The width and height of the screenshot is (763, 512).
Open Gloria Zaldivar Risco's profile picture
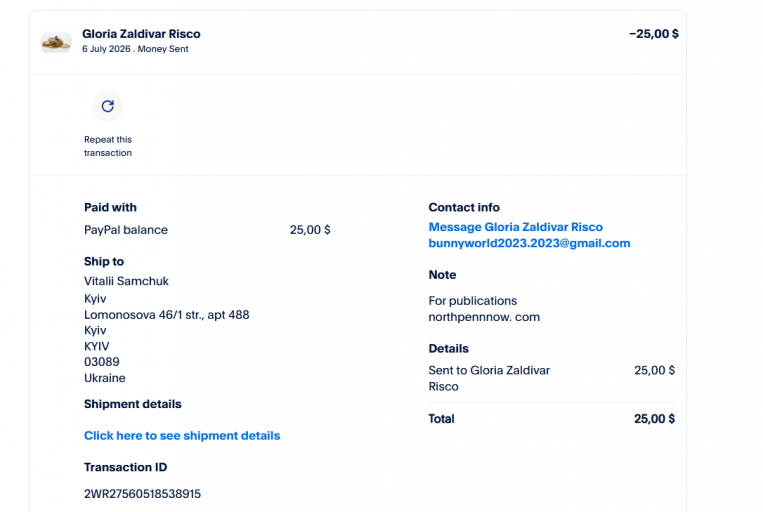tap(56, 42)
